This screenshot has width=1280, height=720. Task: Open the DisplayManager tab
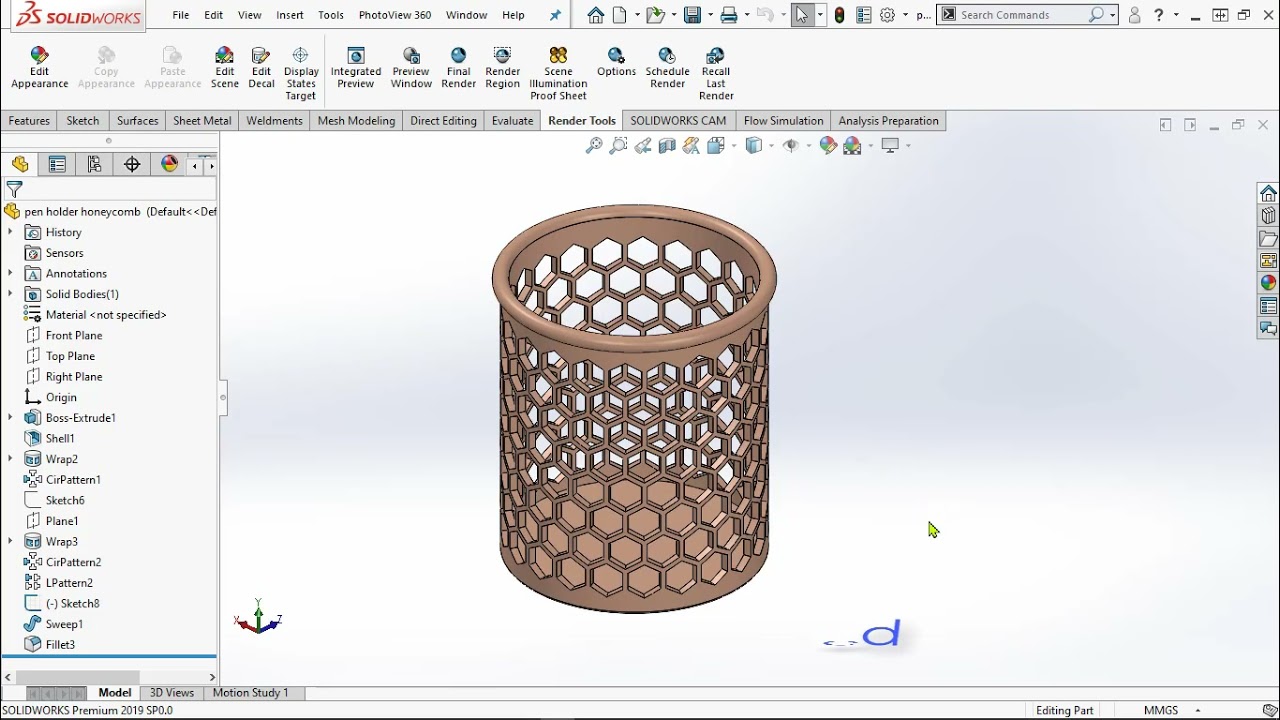169,165
